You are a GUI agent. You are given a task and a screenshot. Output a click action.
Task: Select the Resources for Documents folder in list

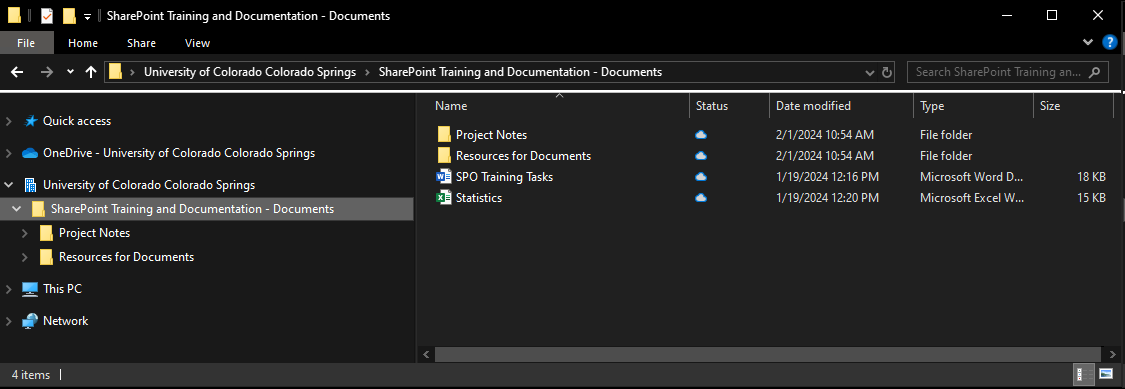click(x=523, y=156)
